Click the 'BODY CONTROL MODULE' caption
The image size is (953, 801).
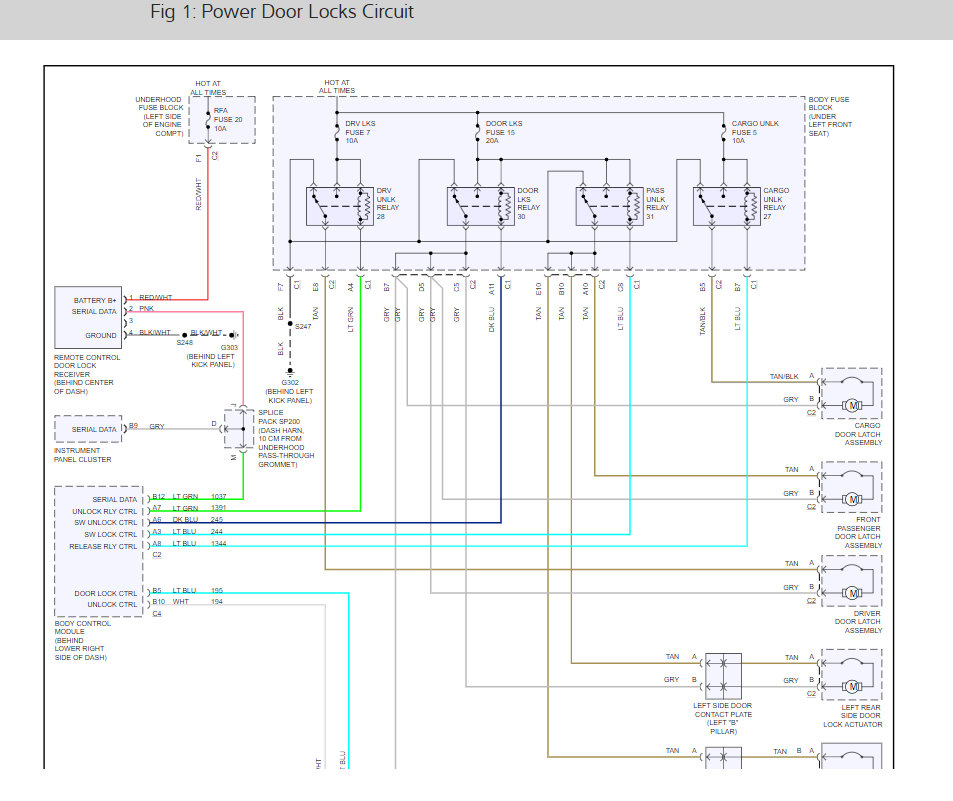point(83,641)
